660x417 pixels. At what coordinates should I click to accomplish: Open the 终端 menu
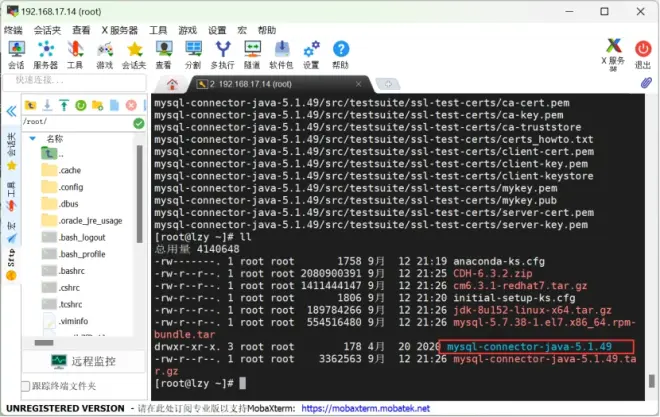coord(13,30)
